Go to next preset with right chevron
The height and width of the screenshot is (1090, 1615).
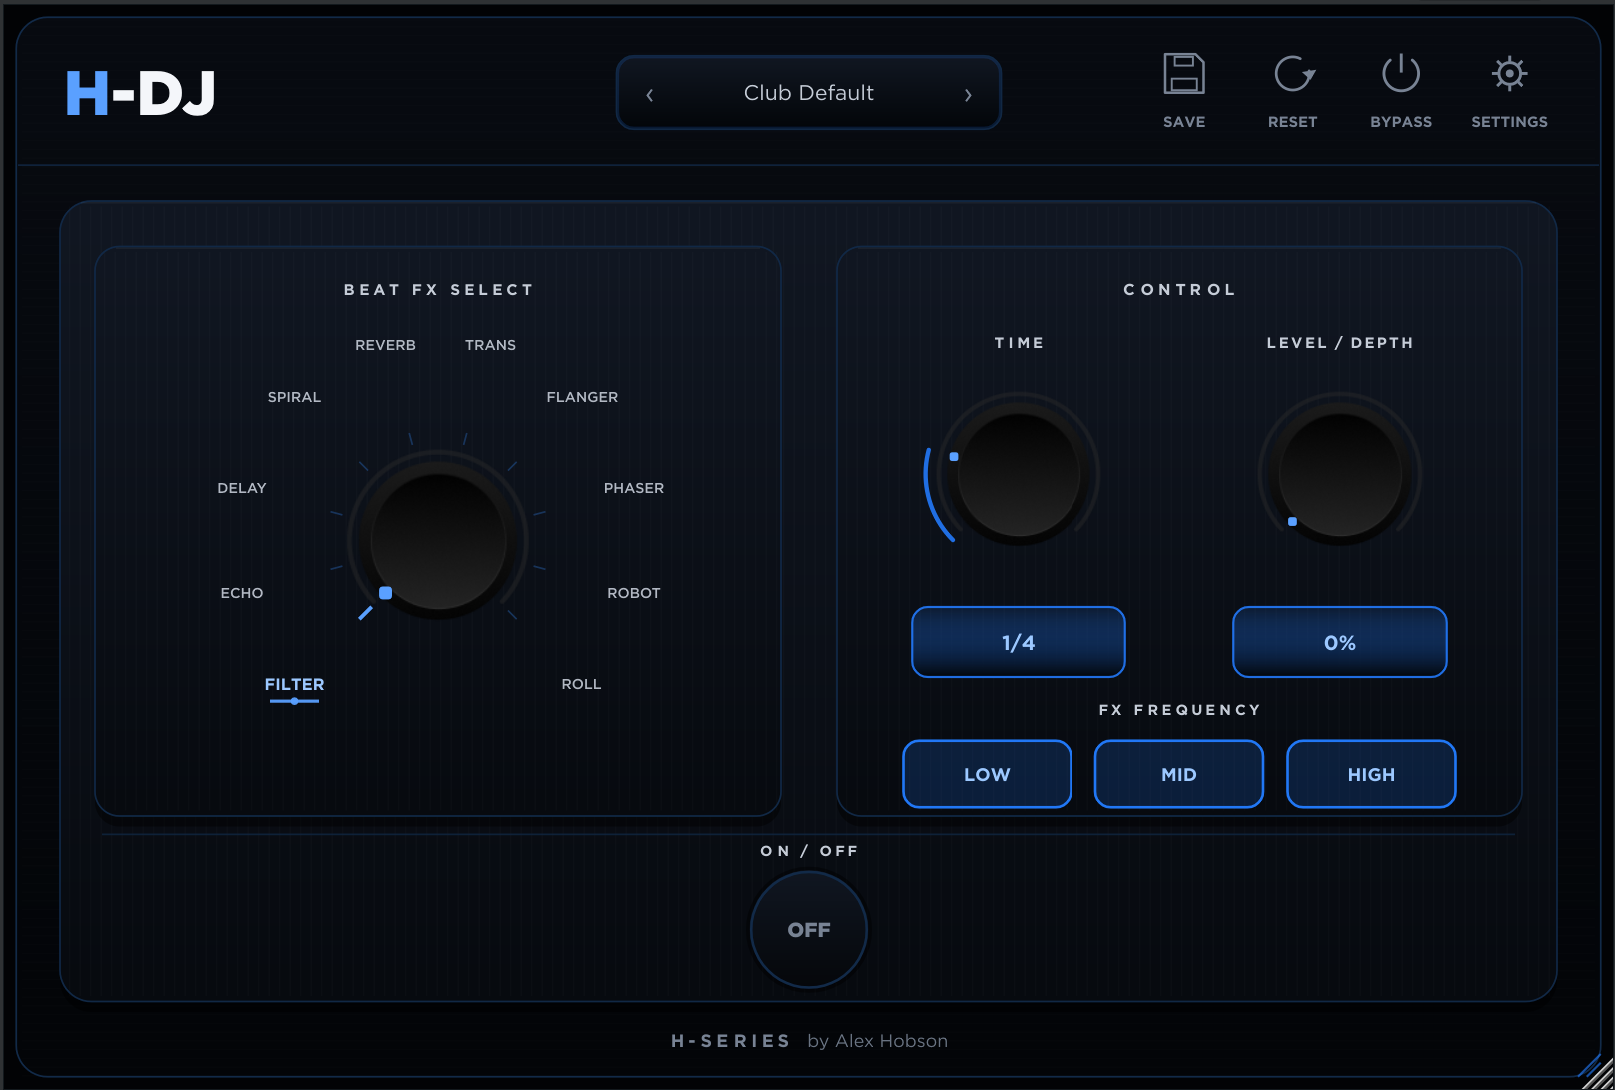click(x=968, y=95)
